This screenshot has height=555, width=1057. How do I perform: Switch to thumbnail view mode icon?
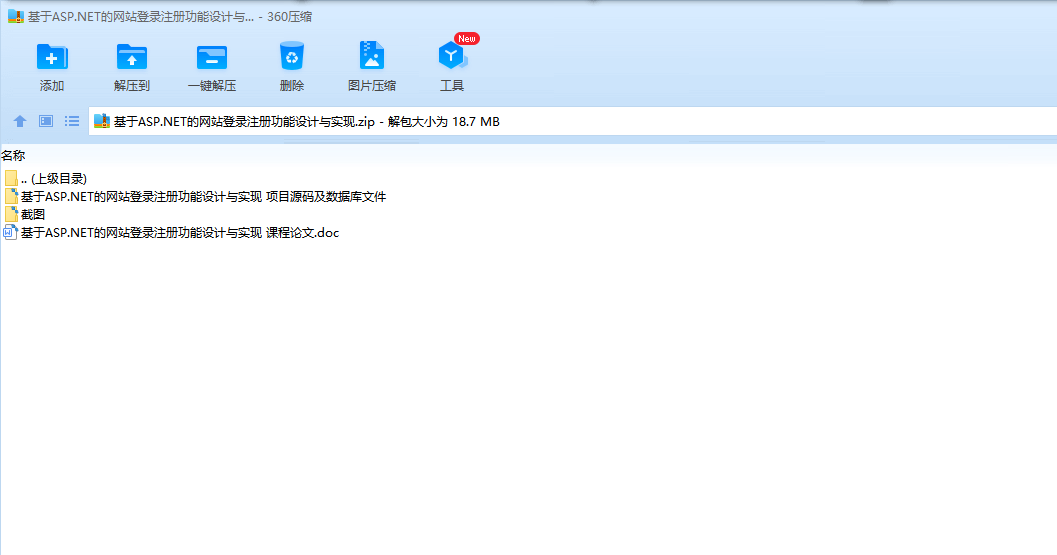pos(46,121)
